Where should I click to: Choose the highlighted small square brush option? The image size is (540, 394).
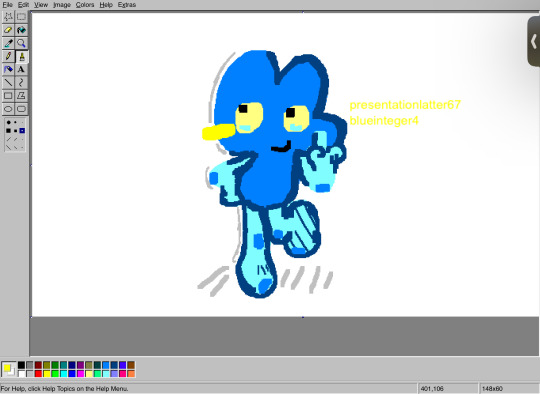click(x=22, y=131)
